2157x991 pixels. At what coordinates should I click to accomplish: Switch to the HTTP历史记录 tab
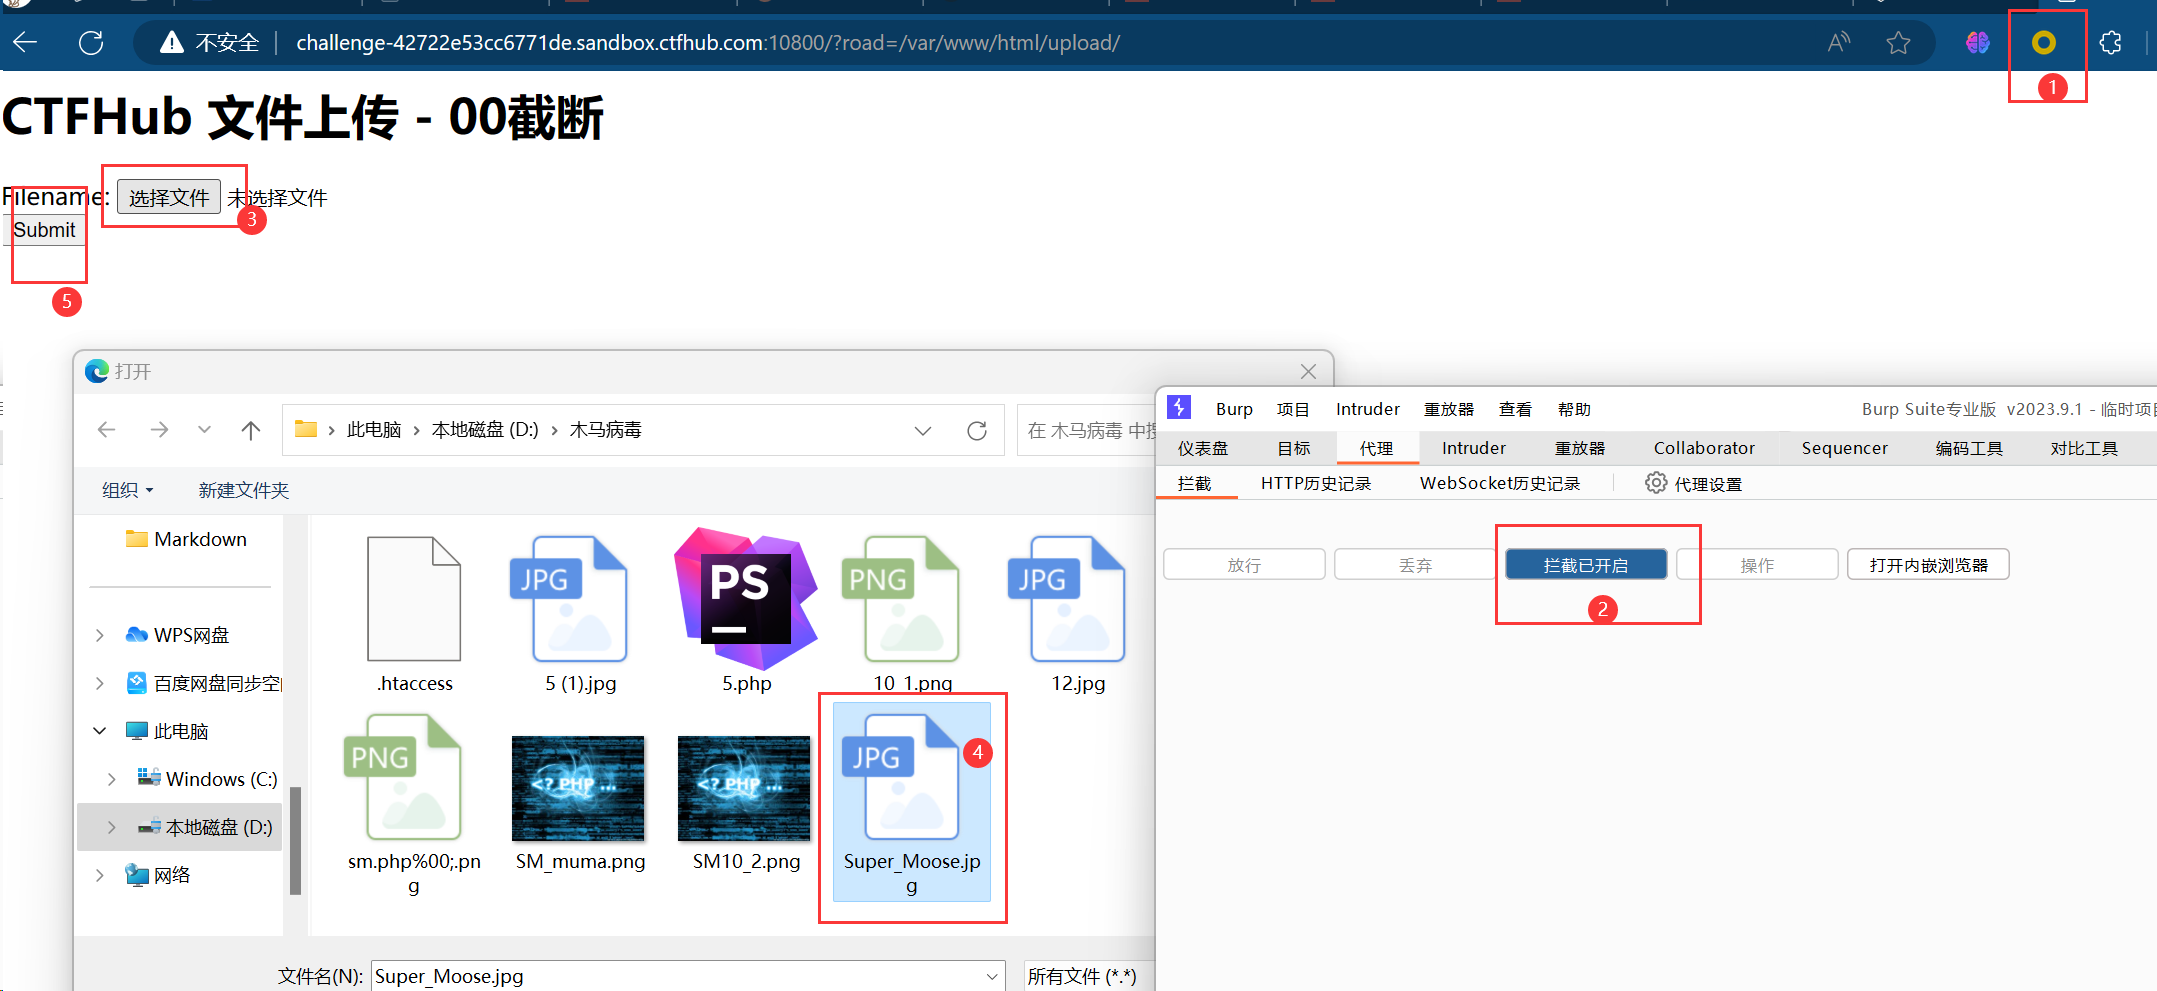point(1315,483)
